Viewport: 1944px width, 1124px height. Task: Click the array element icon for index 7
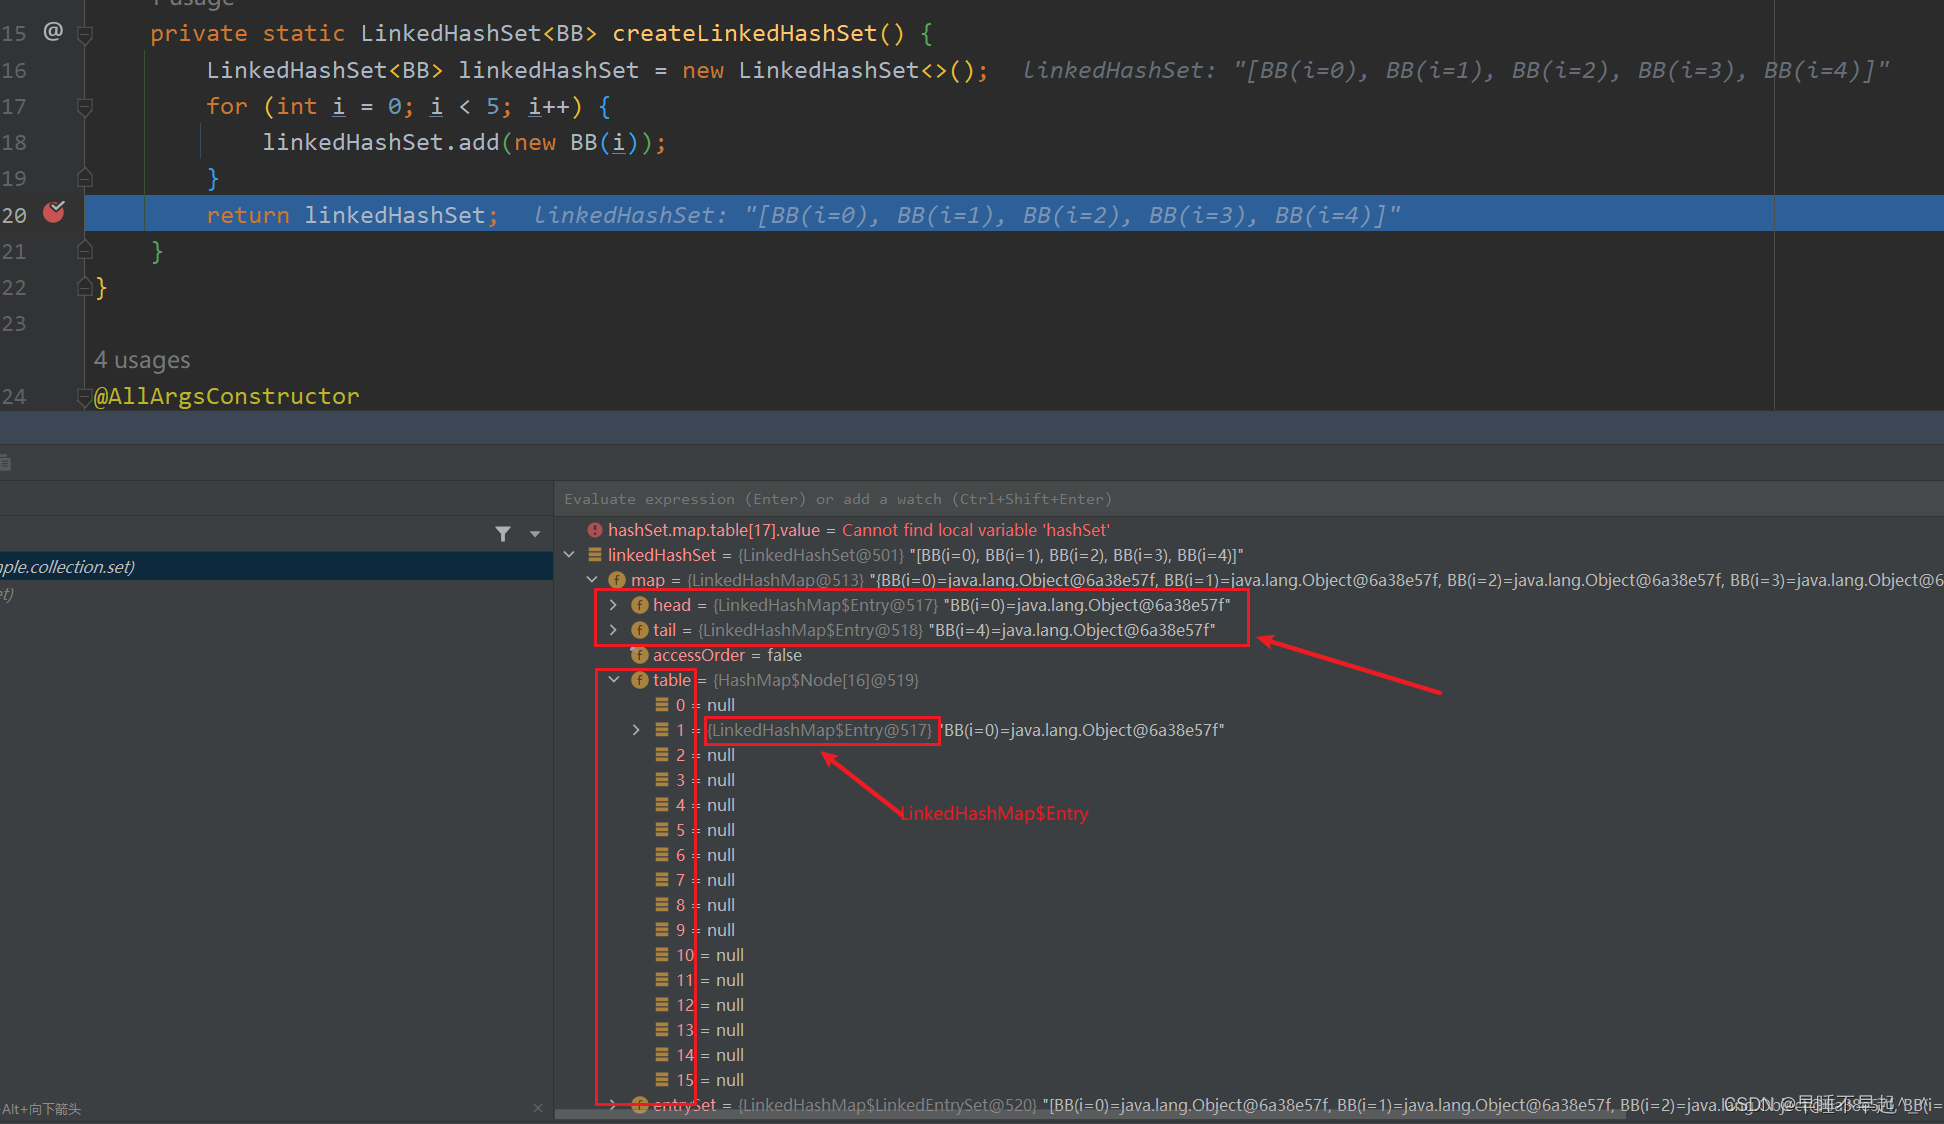pyautogui.click(x=662, y=879)
